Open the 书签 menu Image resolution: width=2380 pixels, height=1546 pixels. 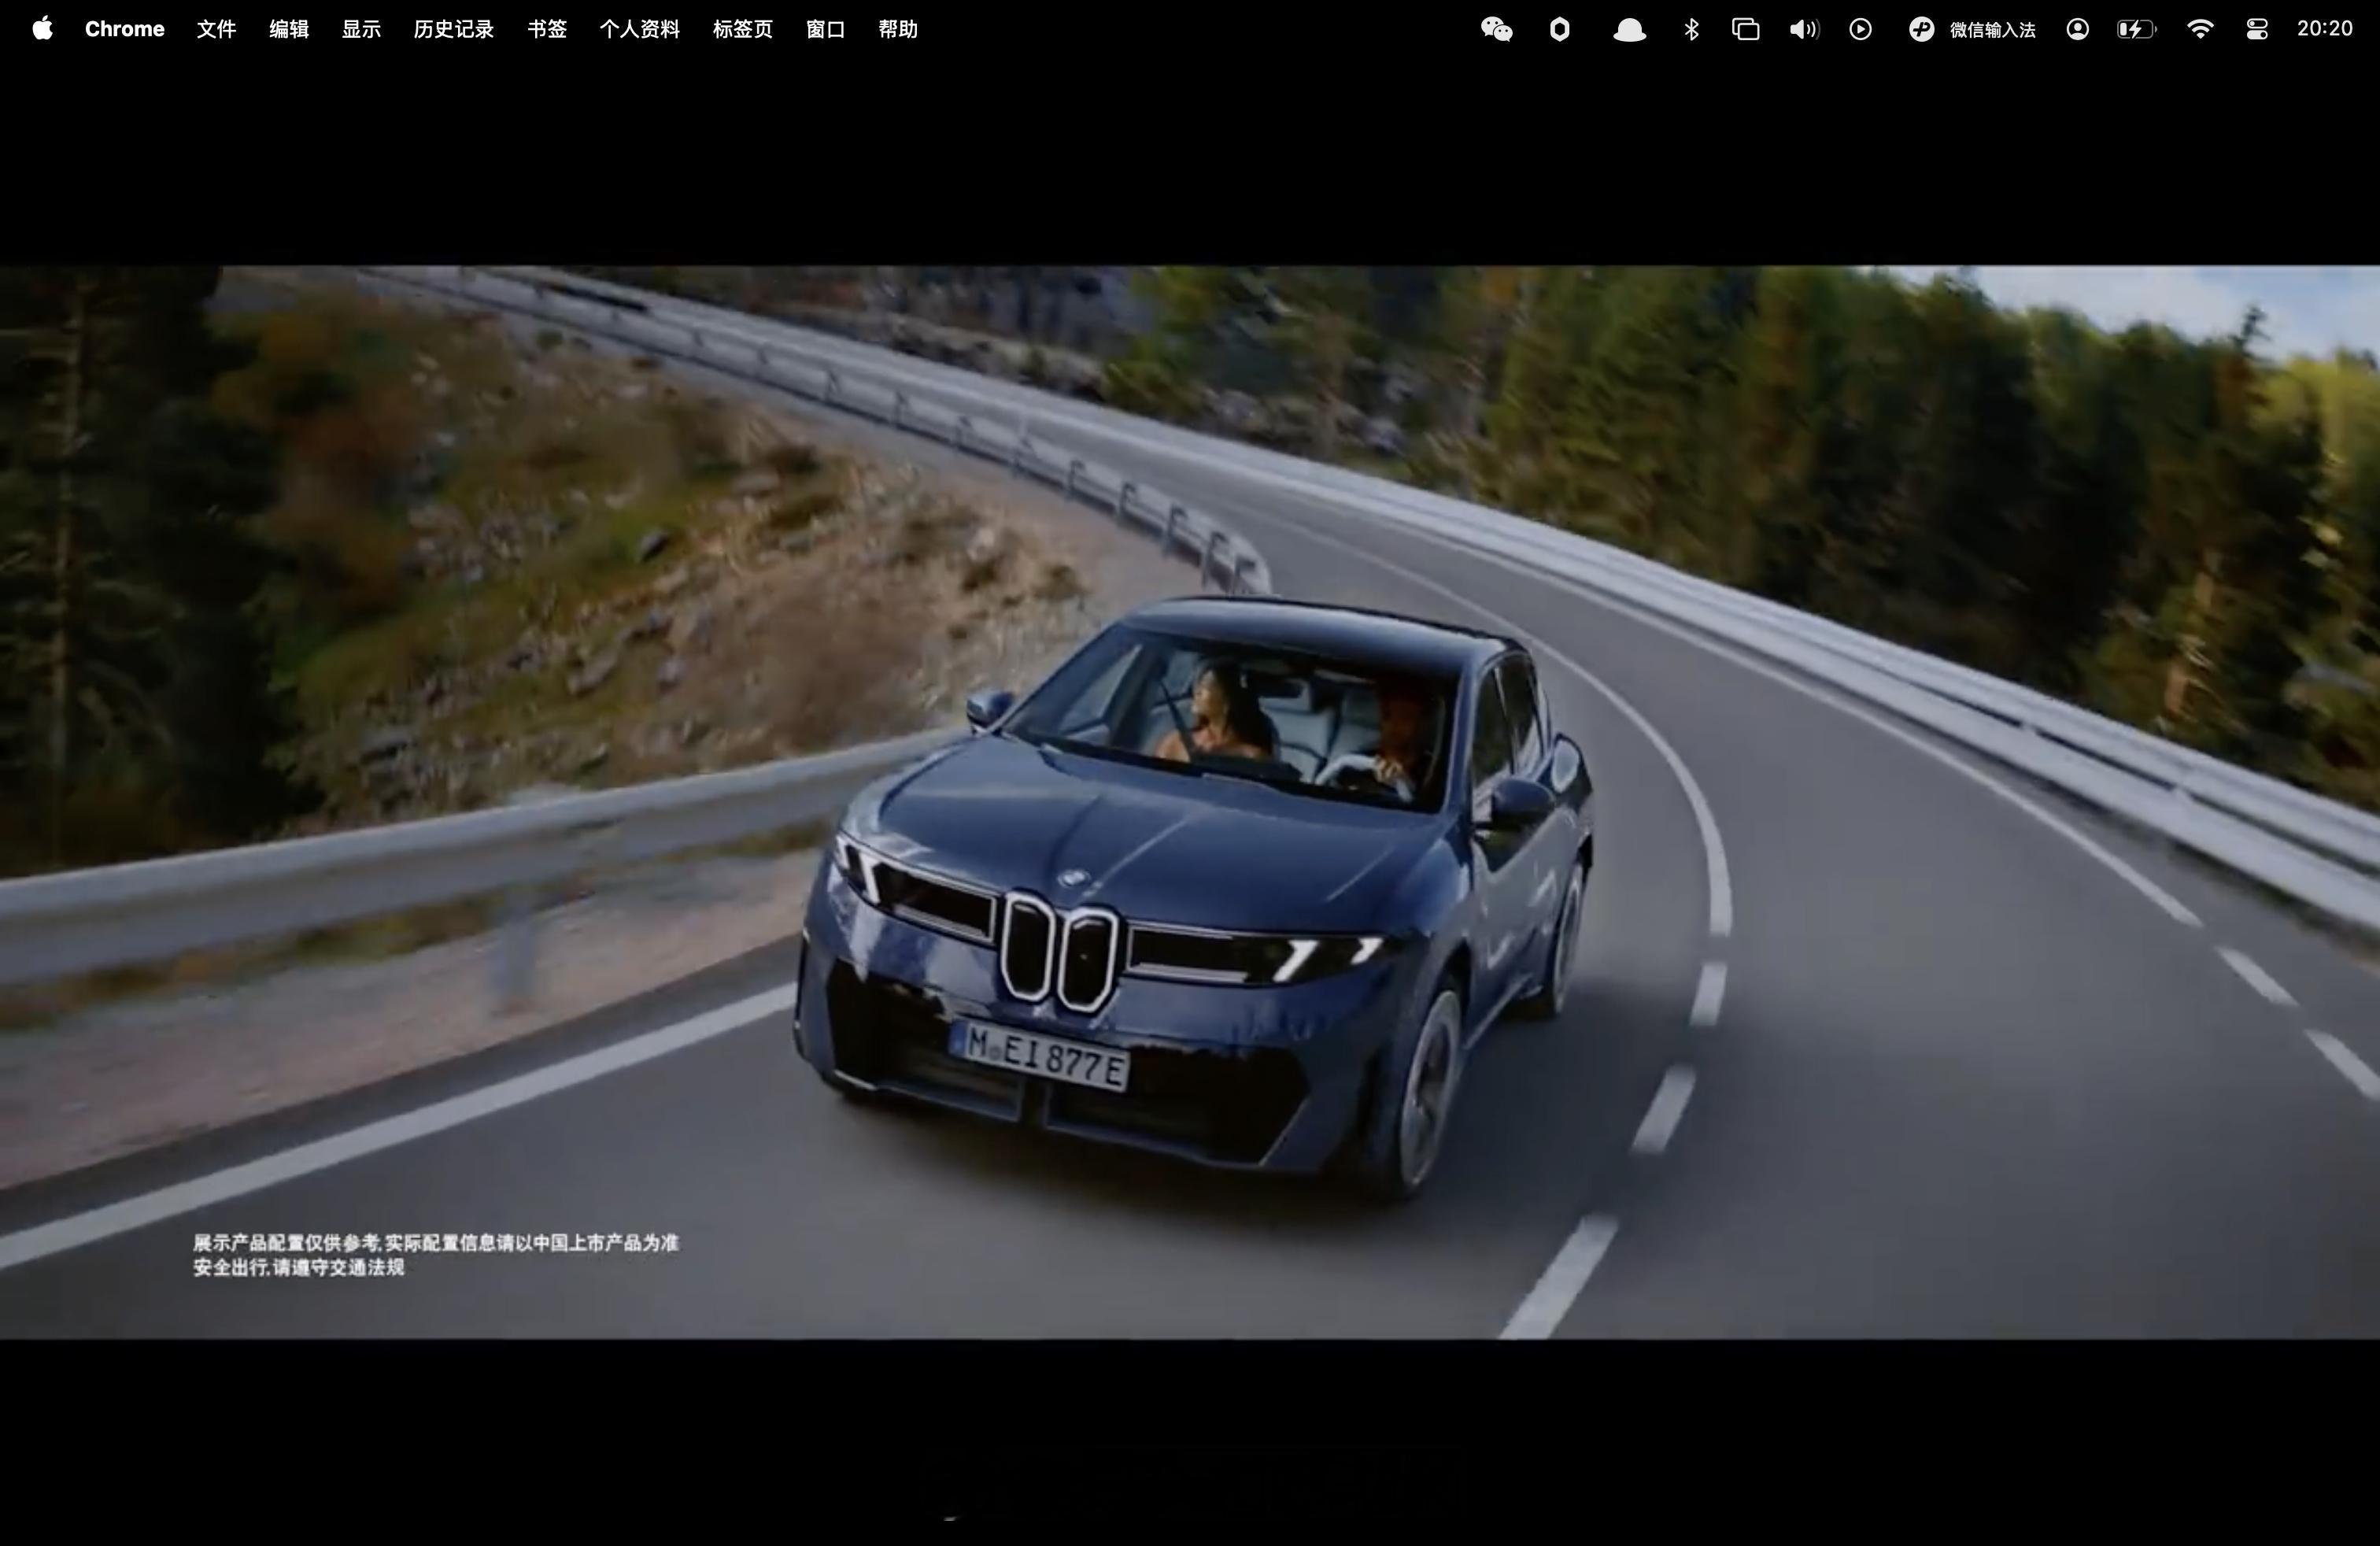pos(547,29)
